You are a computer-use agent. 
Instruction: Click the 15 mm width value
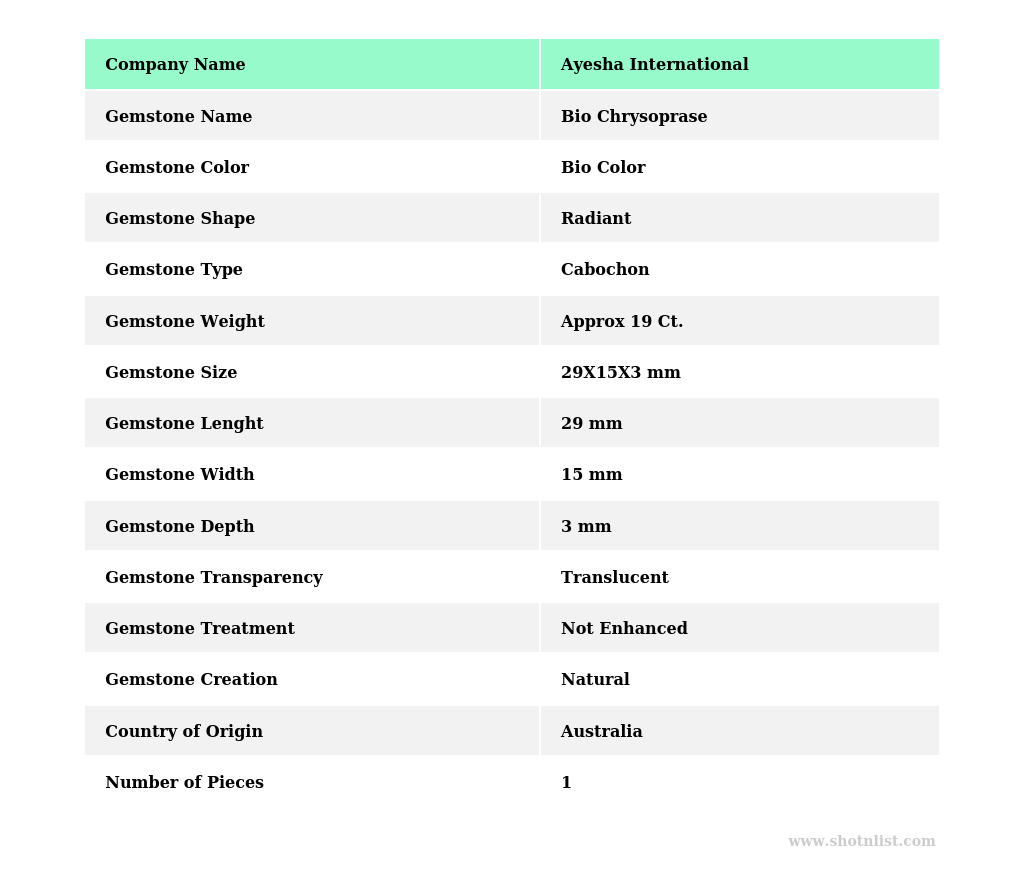click(x=591, y=475)
